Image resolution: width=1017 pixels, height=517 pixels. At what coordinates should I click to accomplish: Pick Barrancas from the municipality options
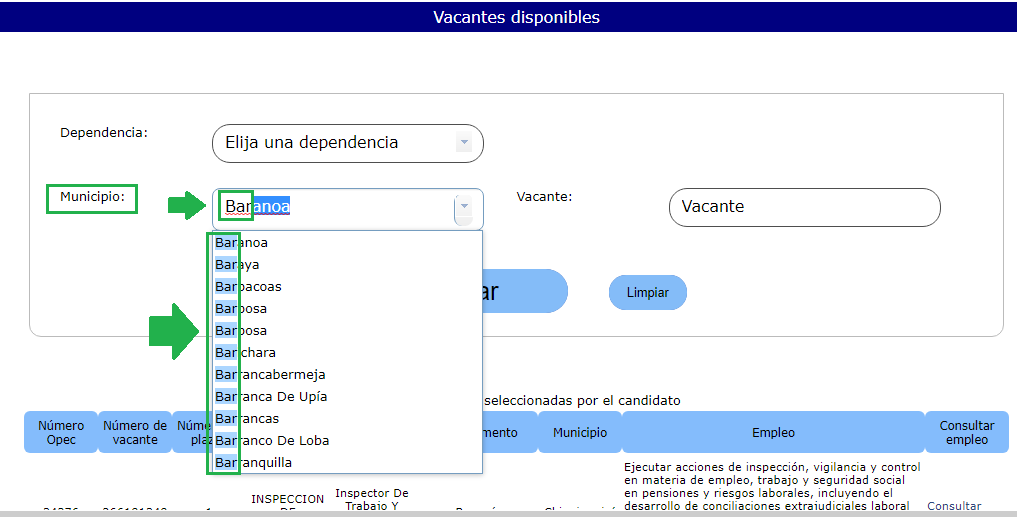click(x=248, y=419)
